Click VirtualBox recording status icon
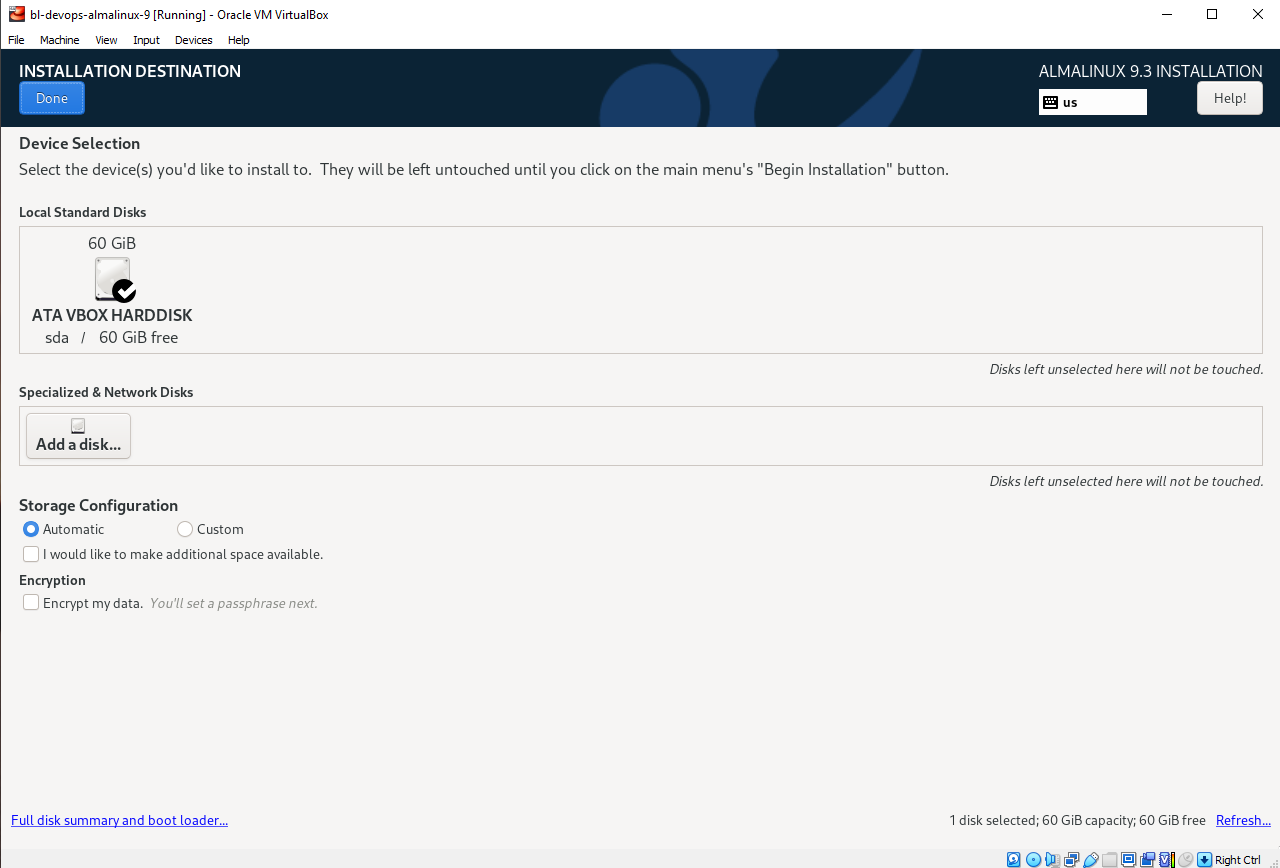This screenshot has height=868, width=1280. click(1148, 859)
